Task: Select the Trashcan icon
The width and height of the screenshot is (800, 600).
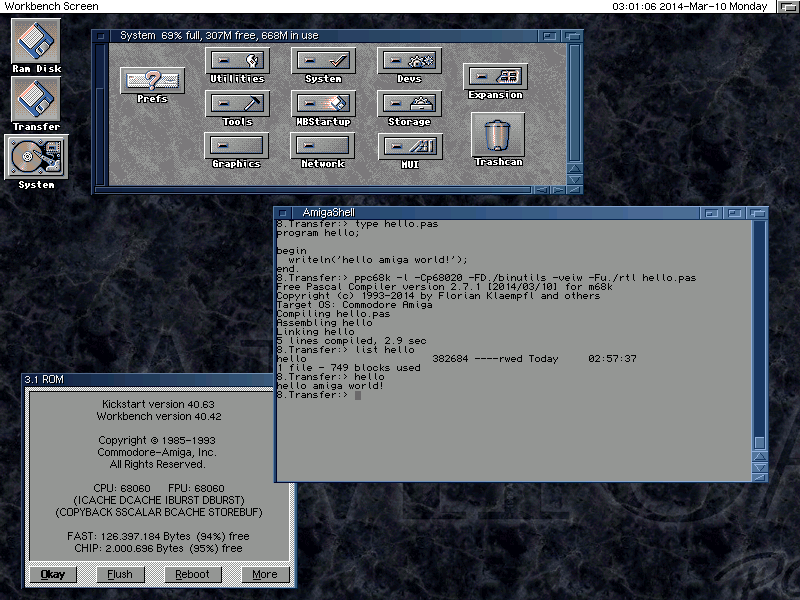Action: coord(498,140)
